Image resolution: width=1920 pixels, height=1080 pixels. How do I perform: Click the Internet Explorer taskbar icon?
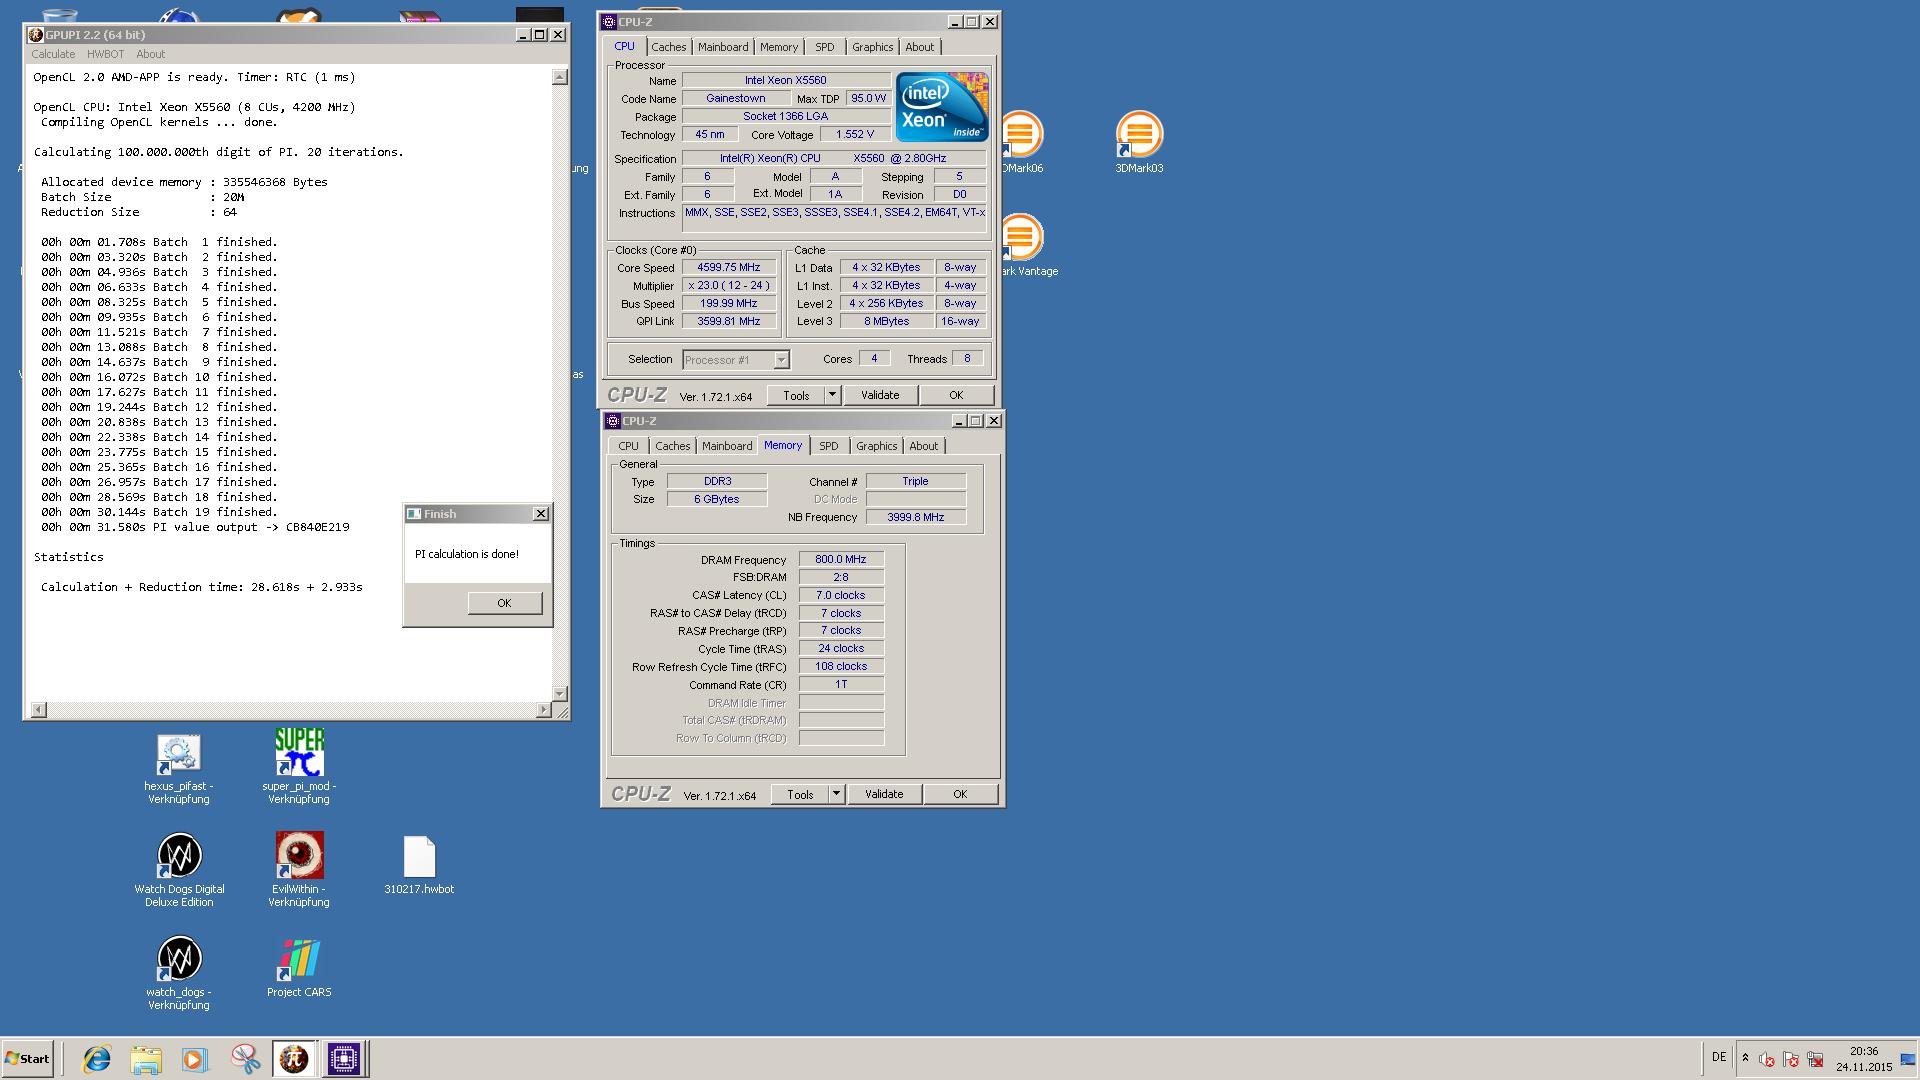pos(97,1059)
